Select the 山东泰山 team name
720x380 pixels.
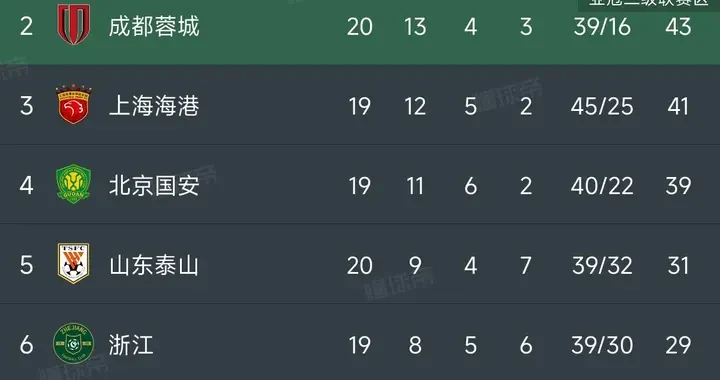(154, 266)
